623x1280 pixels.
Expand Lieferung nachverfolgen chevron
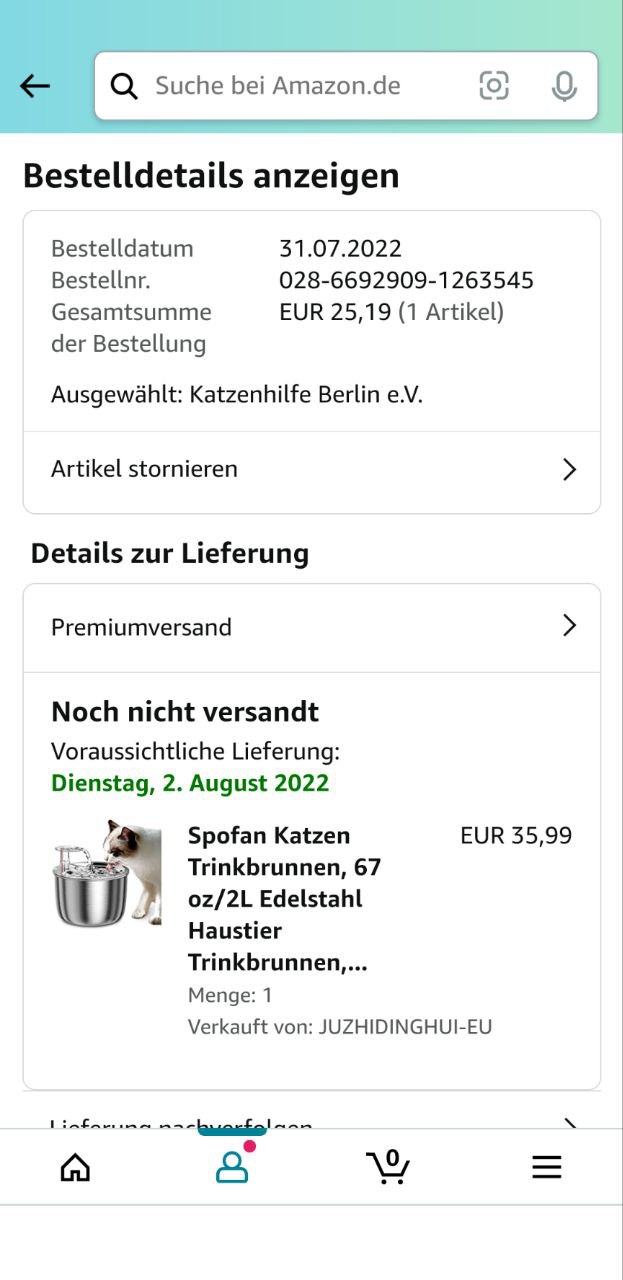click(x=569, y=1124)
